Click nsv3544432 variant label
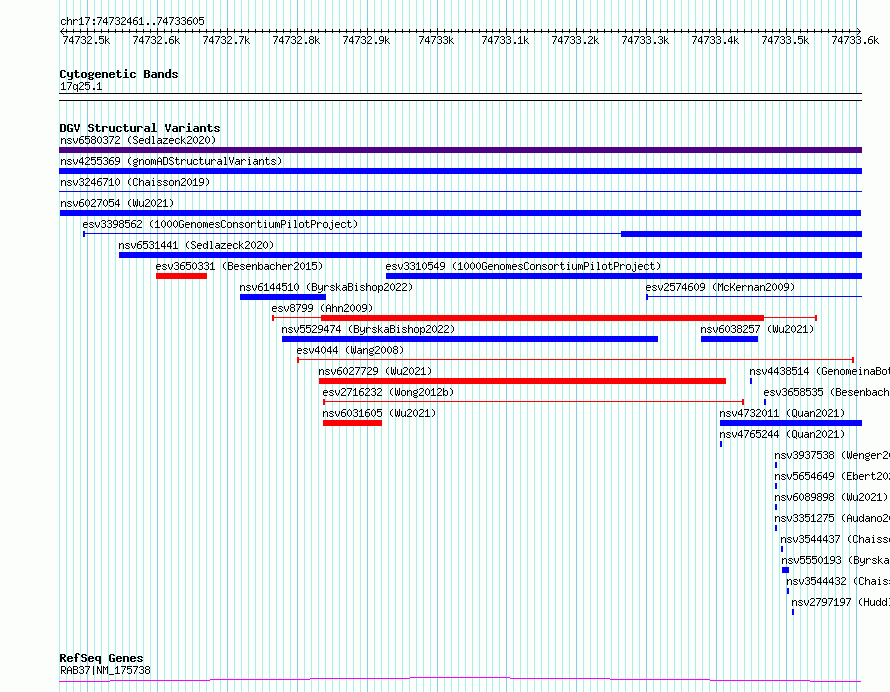890x692 pixels. pyautogui.click(x=838, y=581)
